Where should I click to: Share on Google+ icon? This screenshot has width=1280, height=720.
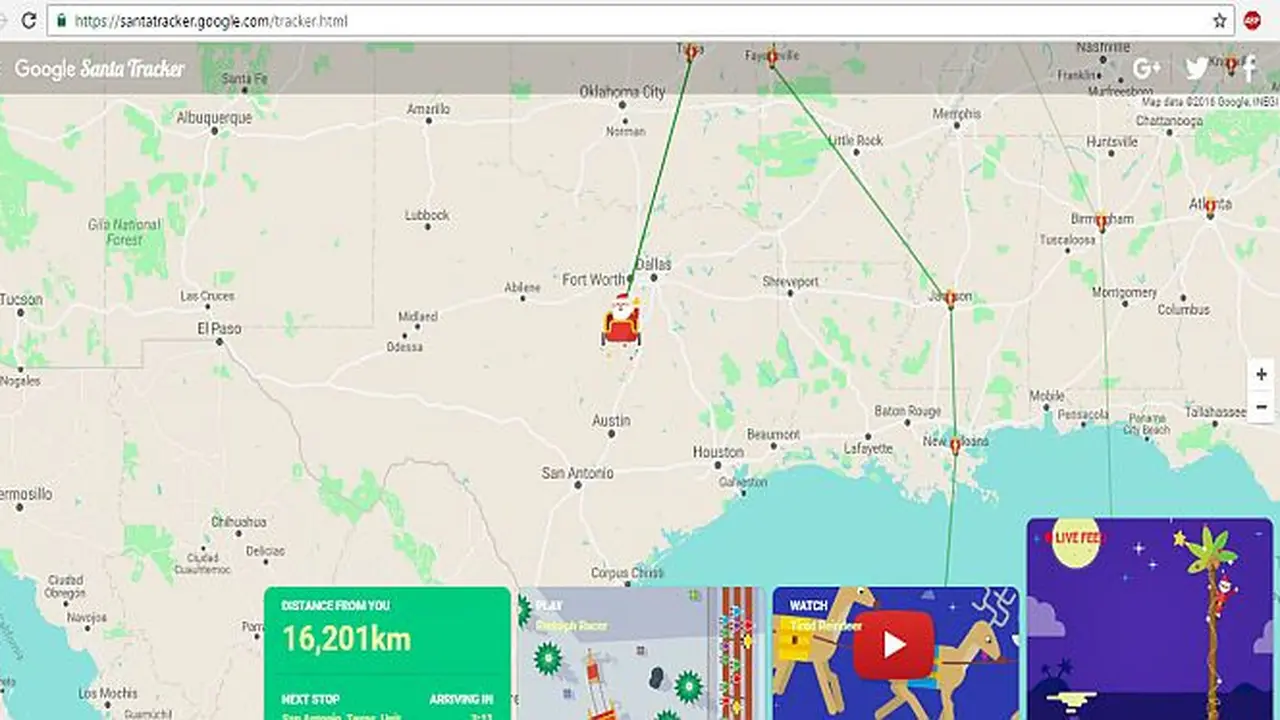coord(1147,68)
